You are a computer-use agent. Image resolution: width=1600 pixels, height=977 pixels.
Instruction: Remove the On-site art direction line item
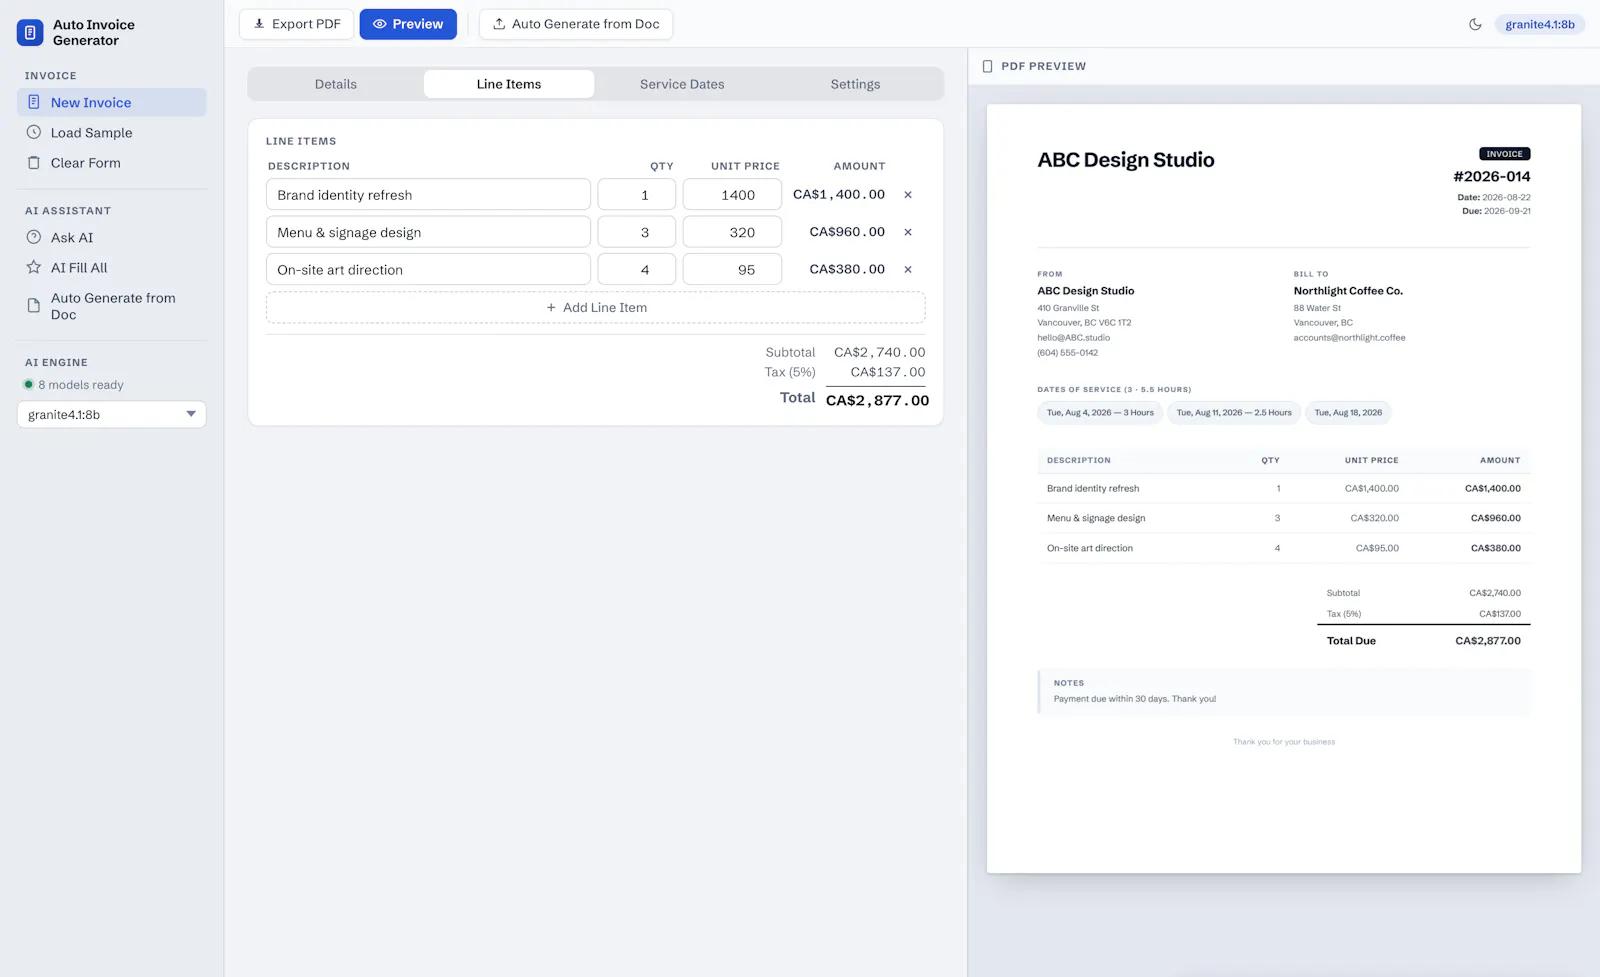(908, 269)
